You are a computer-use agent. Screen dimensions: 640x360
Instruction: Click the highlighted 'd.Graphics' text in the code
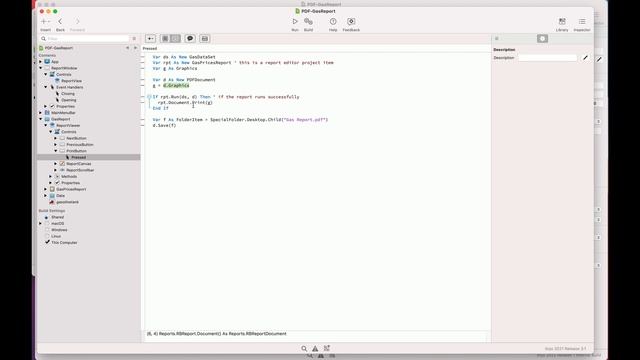[x=176, y=85]
